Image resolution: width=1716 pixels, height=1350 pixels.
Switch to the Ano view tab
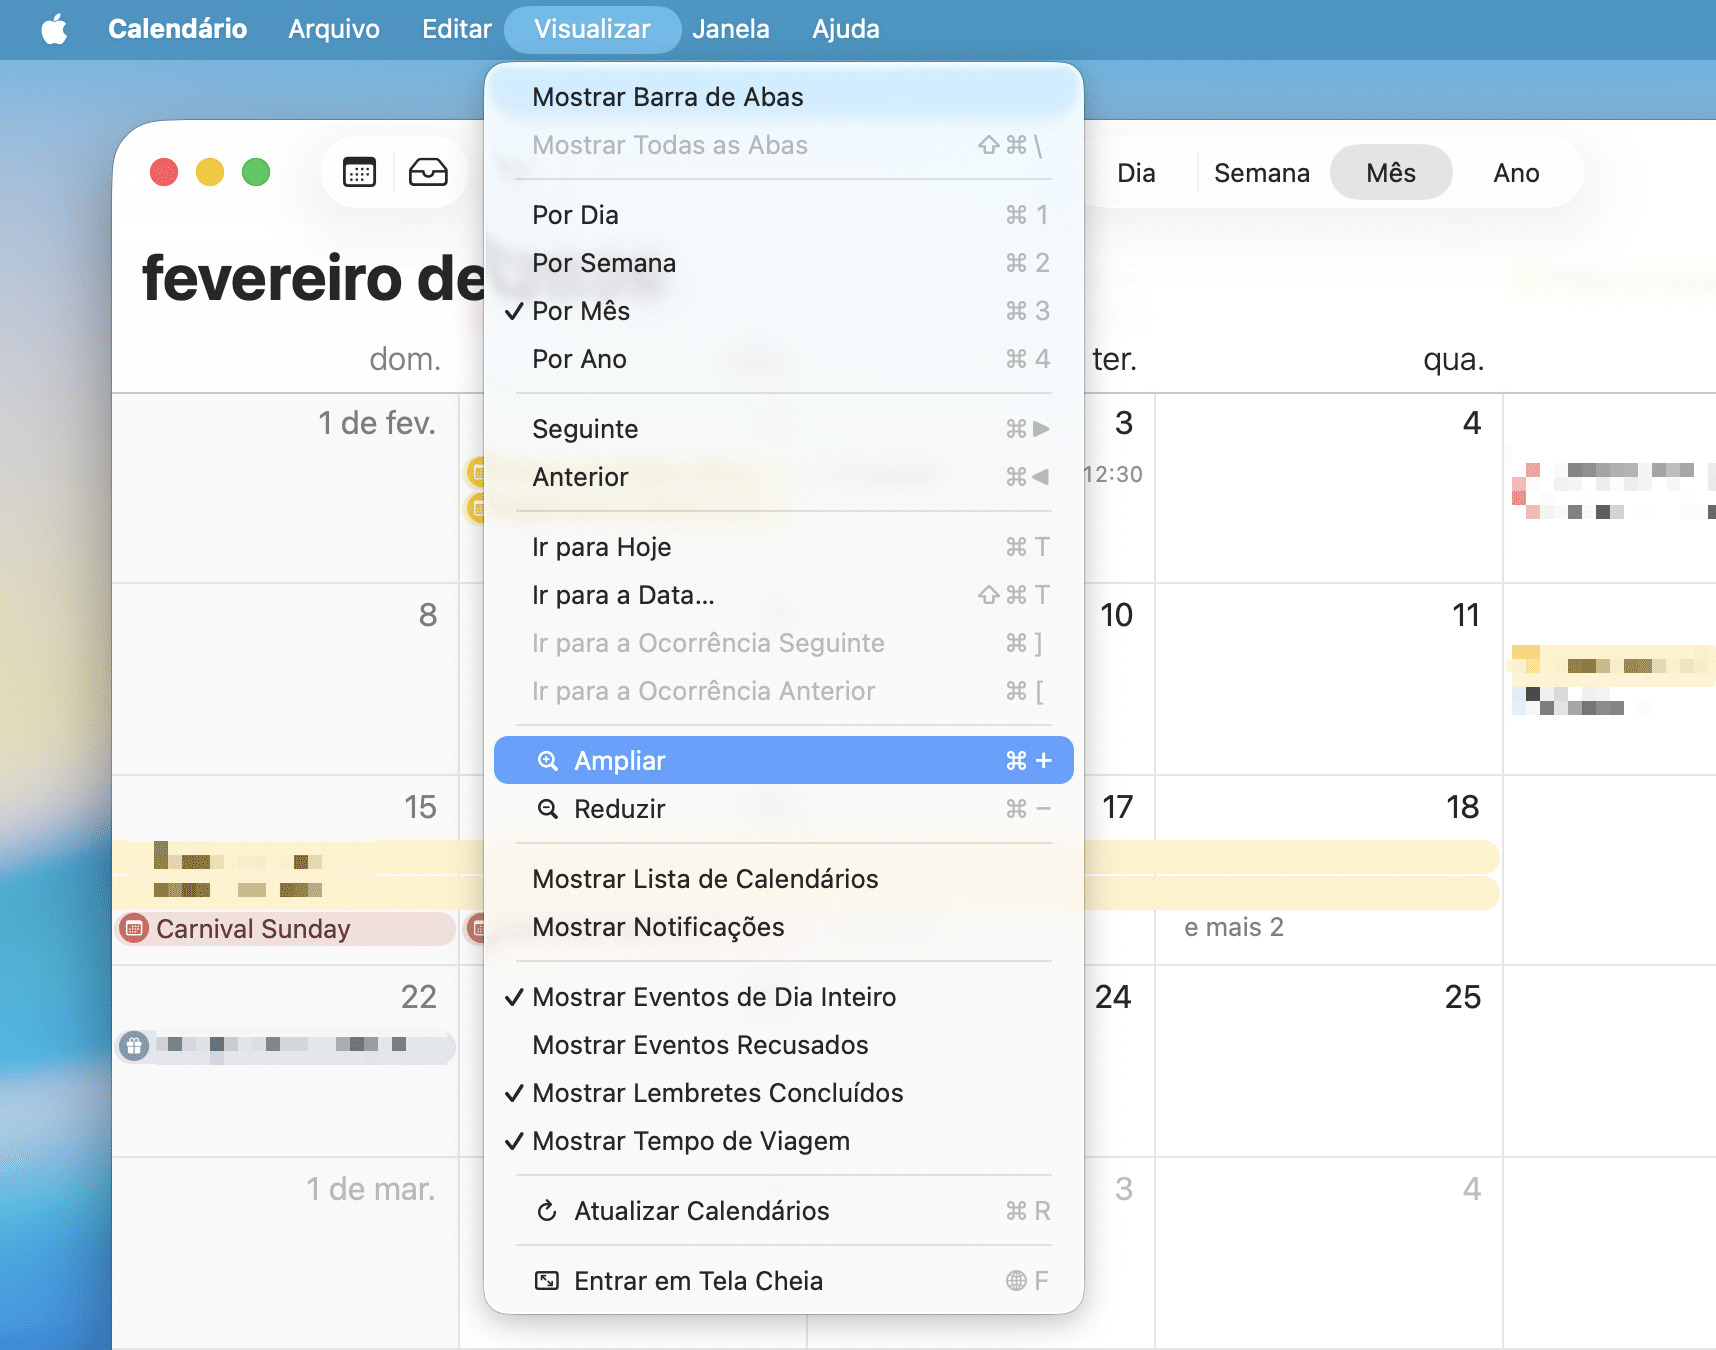[x=1515, y=173]
